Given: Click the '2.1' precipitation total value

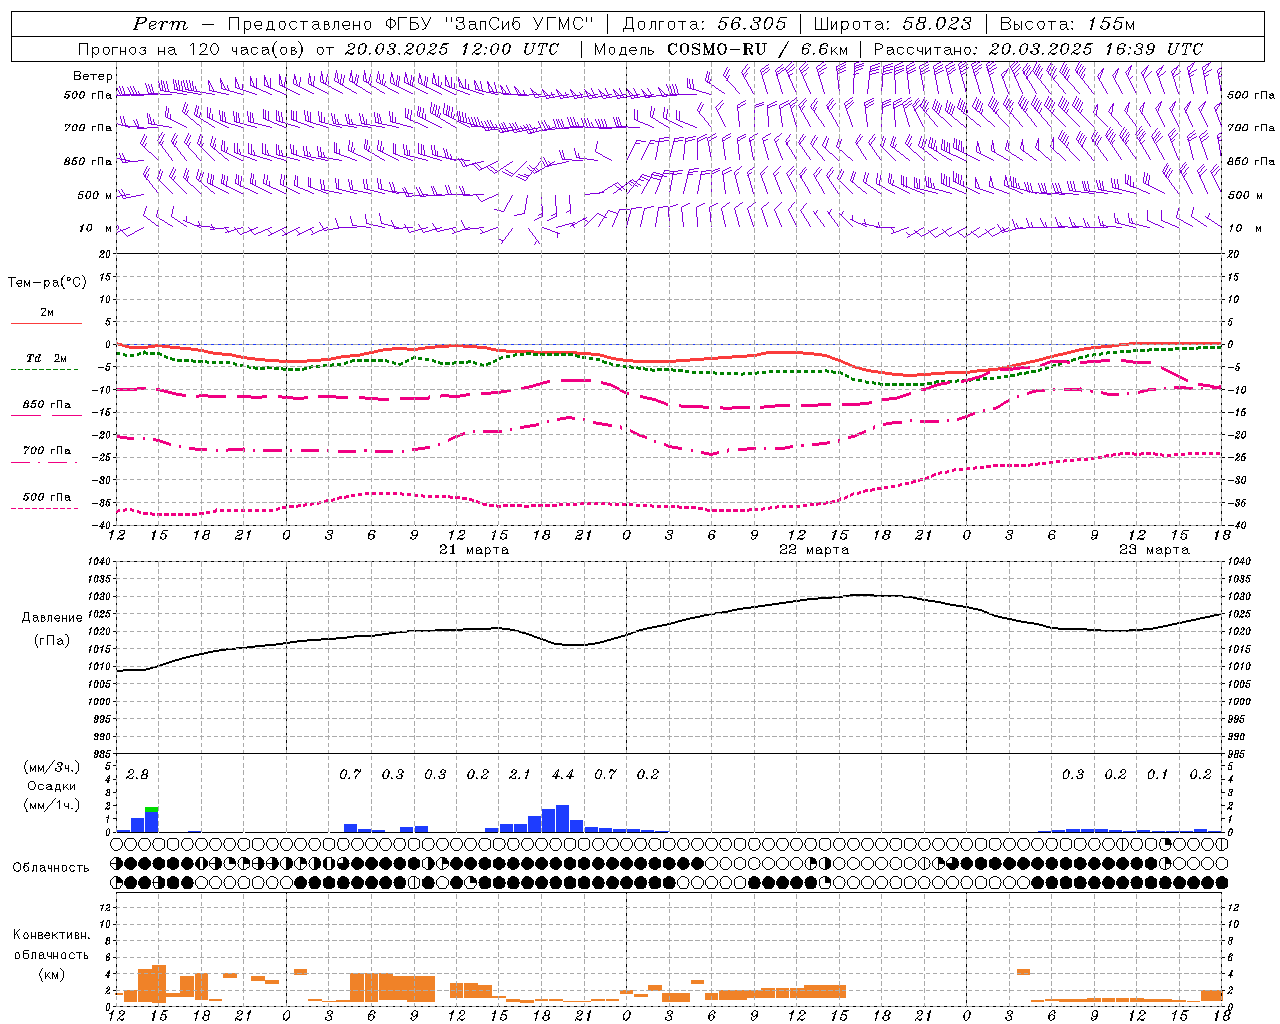Looking at the screenshot, I should click(x=519, y=775).
